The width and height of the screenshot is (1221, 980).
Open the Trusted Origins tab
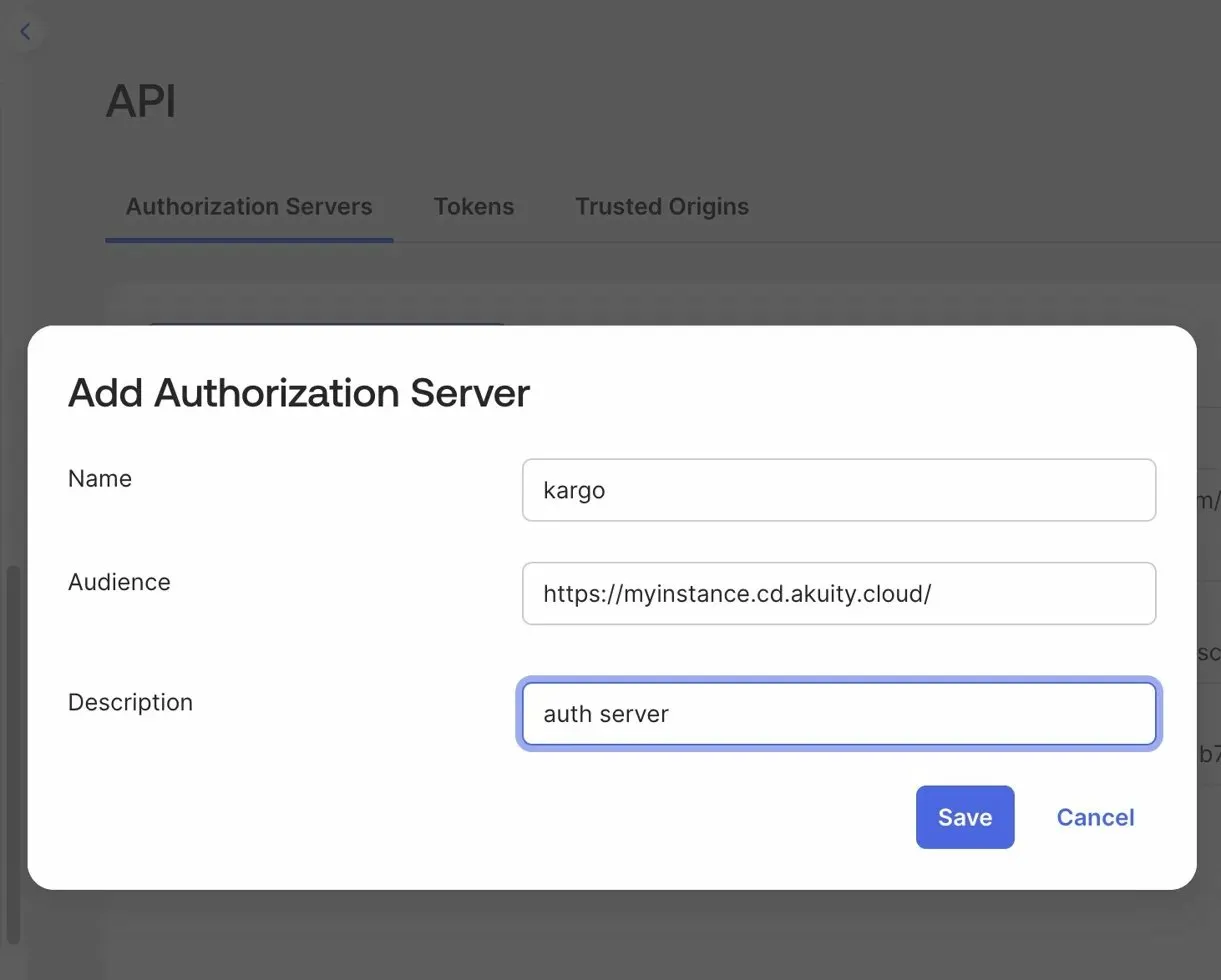[662, 207]
